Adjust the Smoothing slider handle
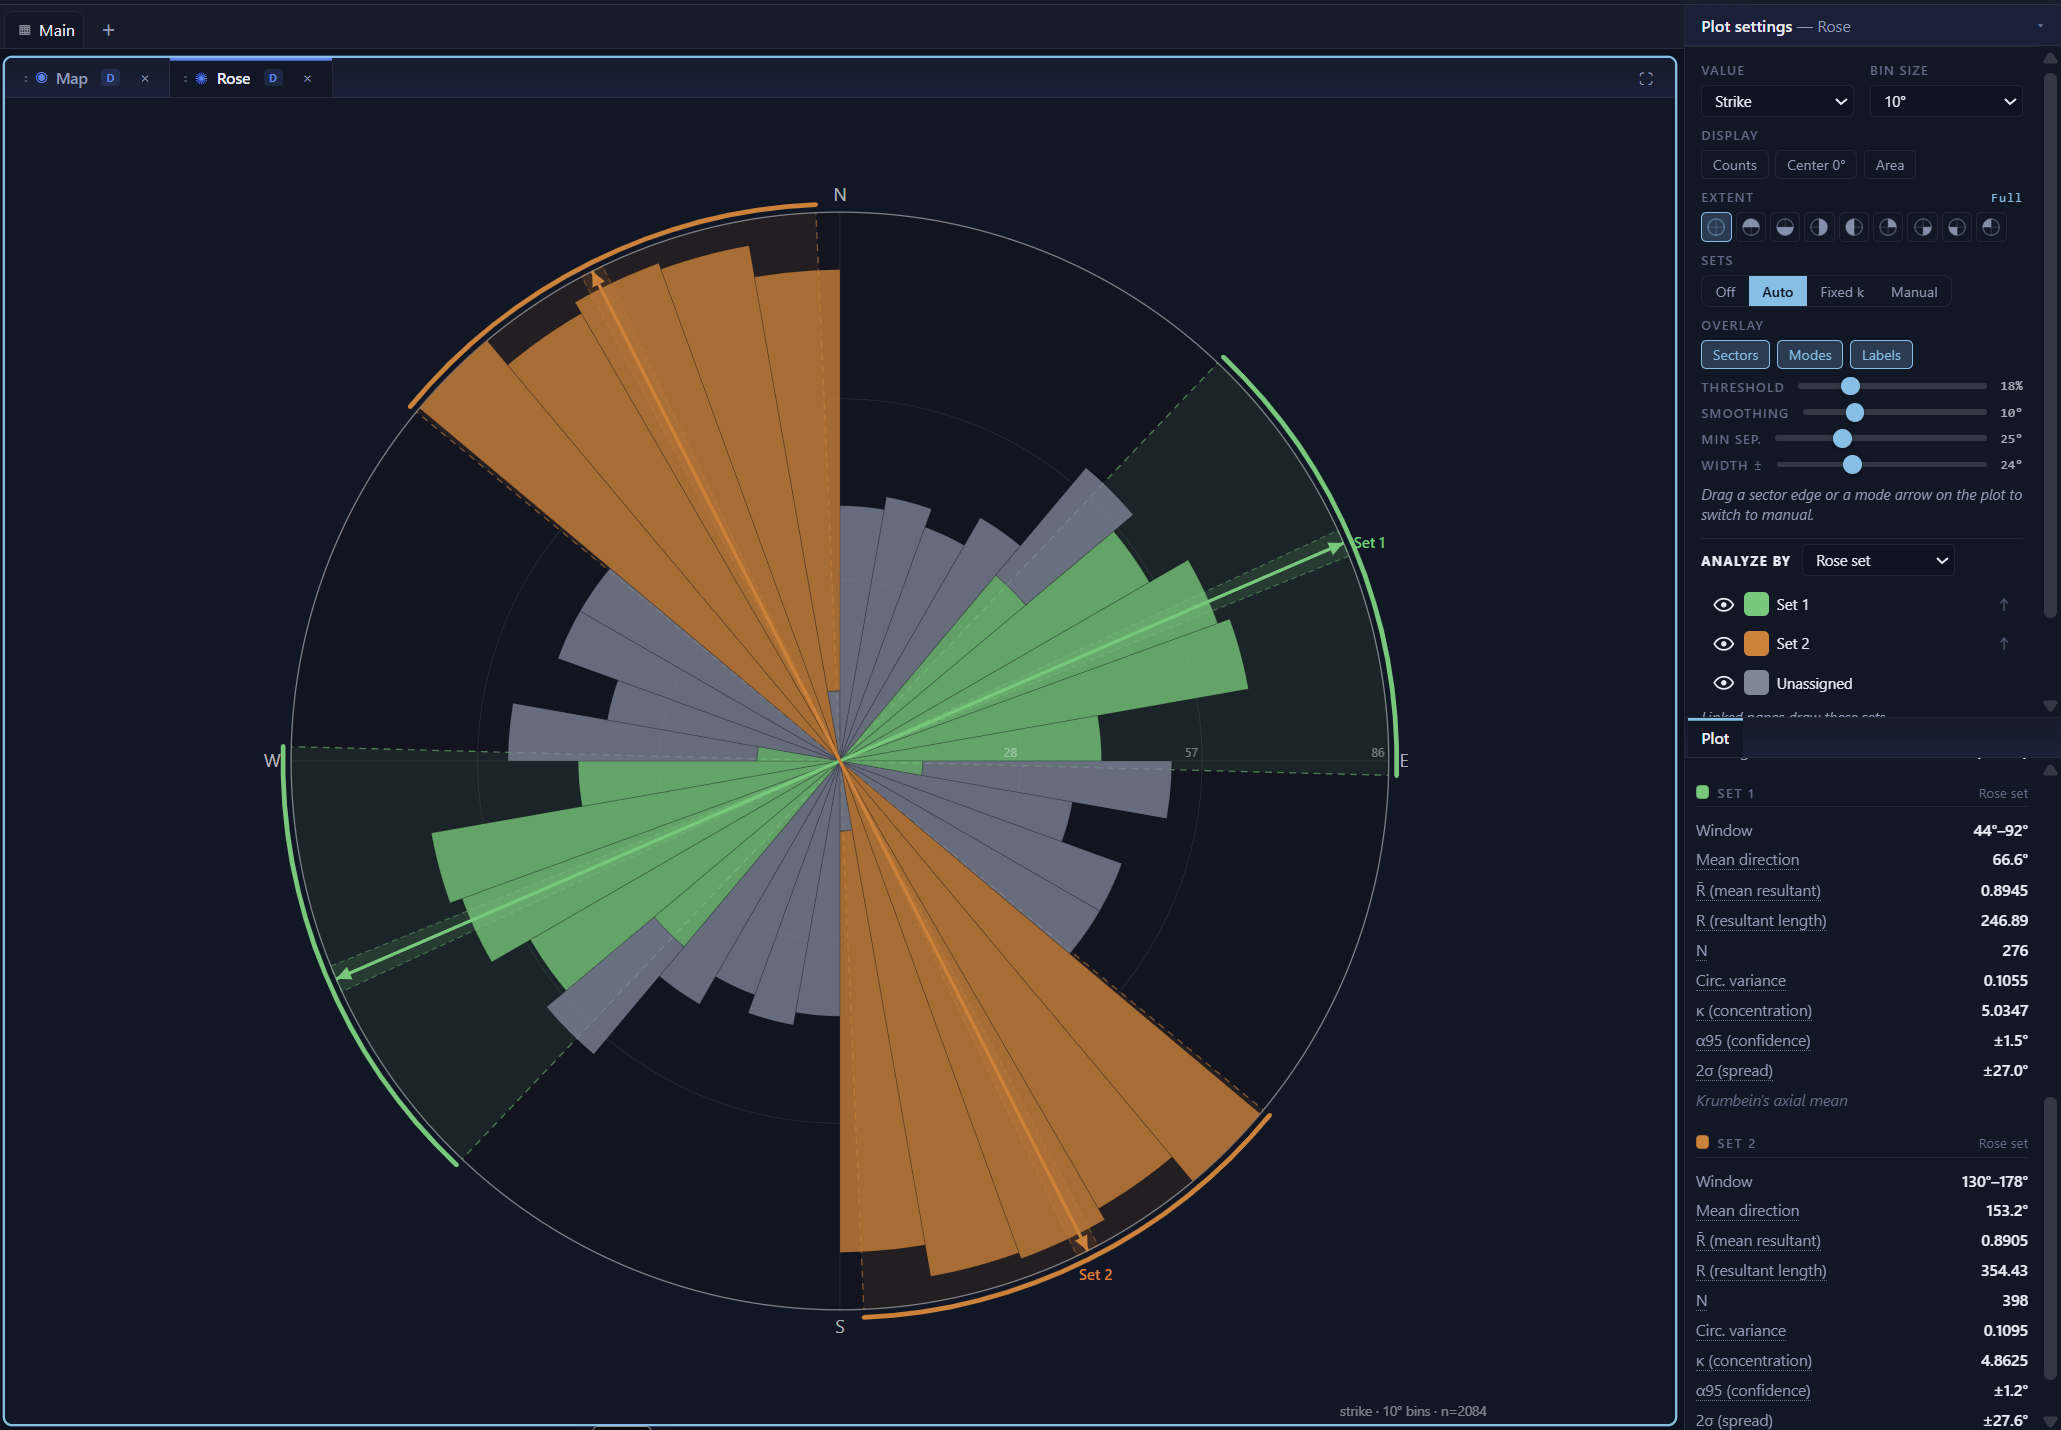Screen dimensions: 2061x1430 [1855, 412]
